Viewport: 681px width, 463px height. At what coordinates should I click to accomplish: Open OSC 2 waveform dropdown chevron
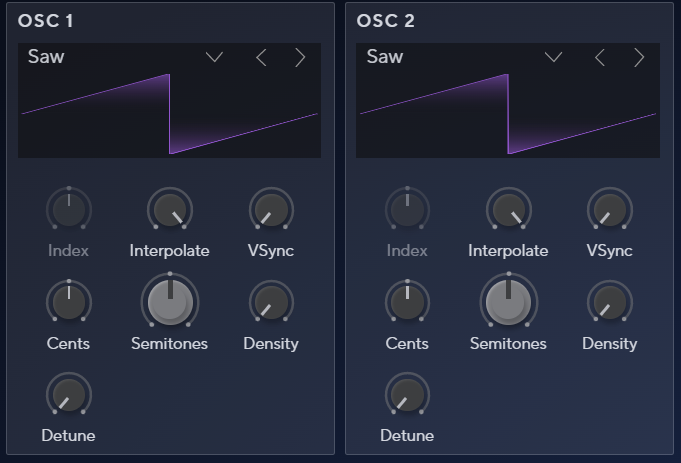[553, 57]
